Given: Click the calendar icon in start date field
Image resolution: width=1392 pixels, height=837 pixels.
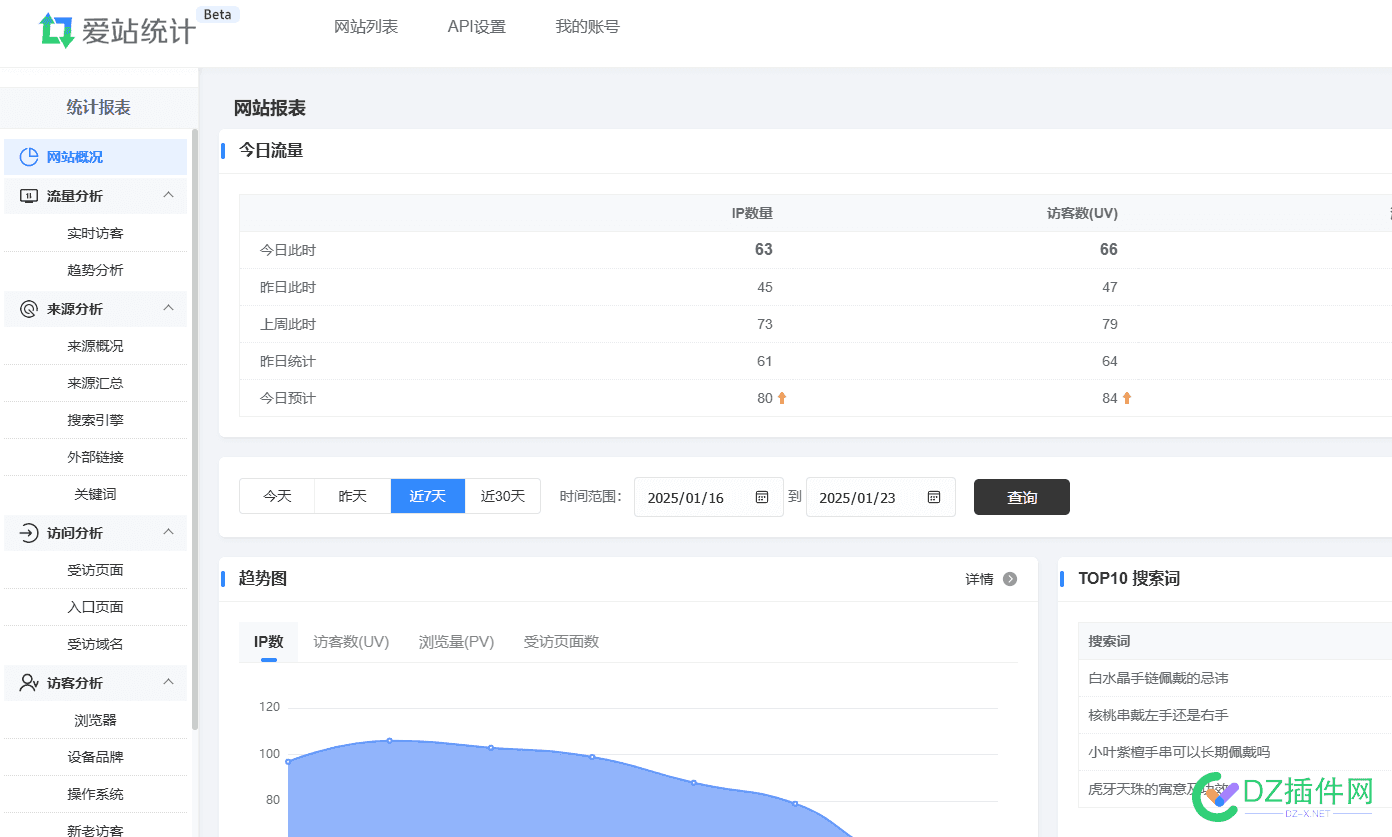Looking at the screenshot, I should pyautogui.click(x=762, y=497).
